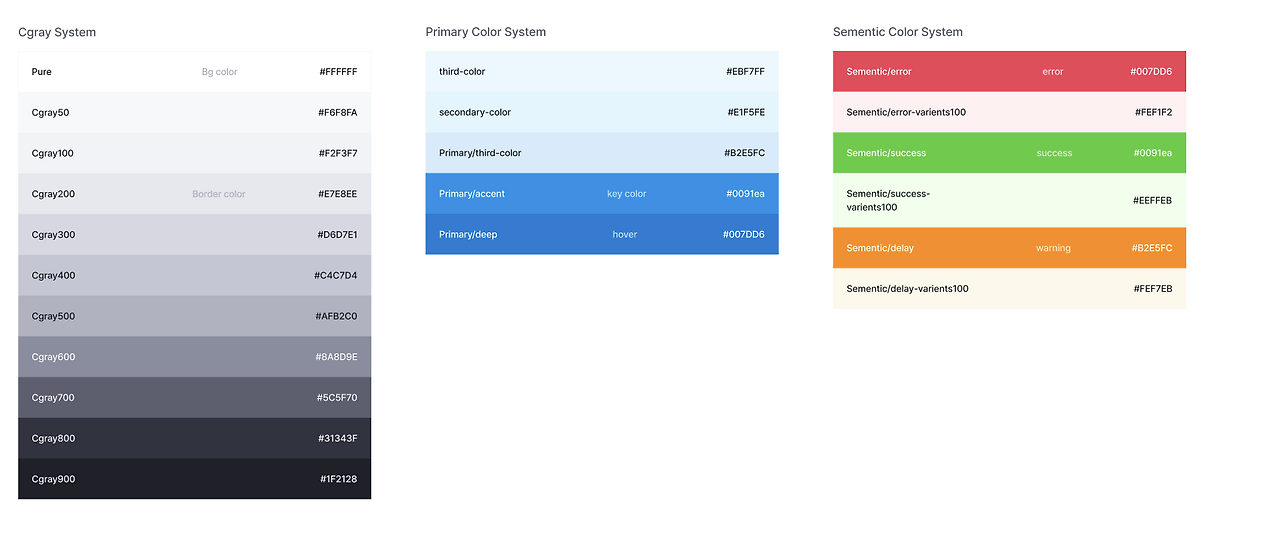Click the "Cgray100" label
1280x543 pixels.
52,154
